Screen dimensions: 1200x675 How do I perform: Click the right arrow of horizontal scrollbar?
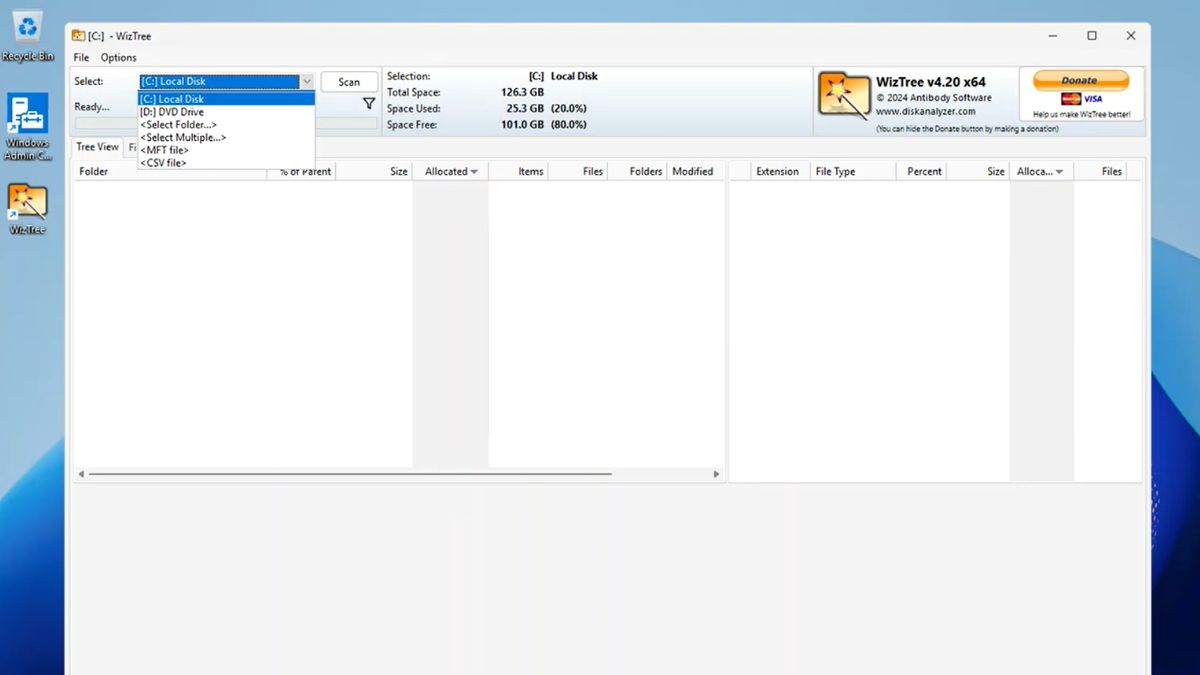click(716, 474)
